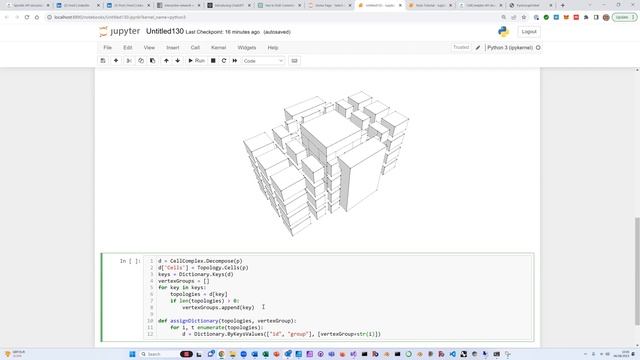Click the browser zoom magnifier icon

(x=504, y=17)
